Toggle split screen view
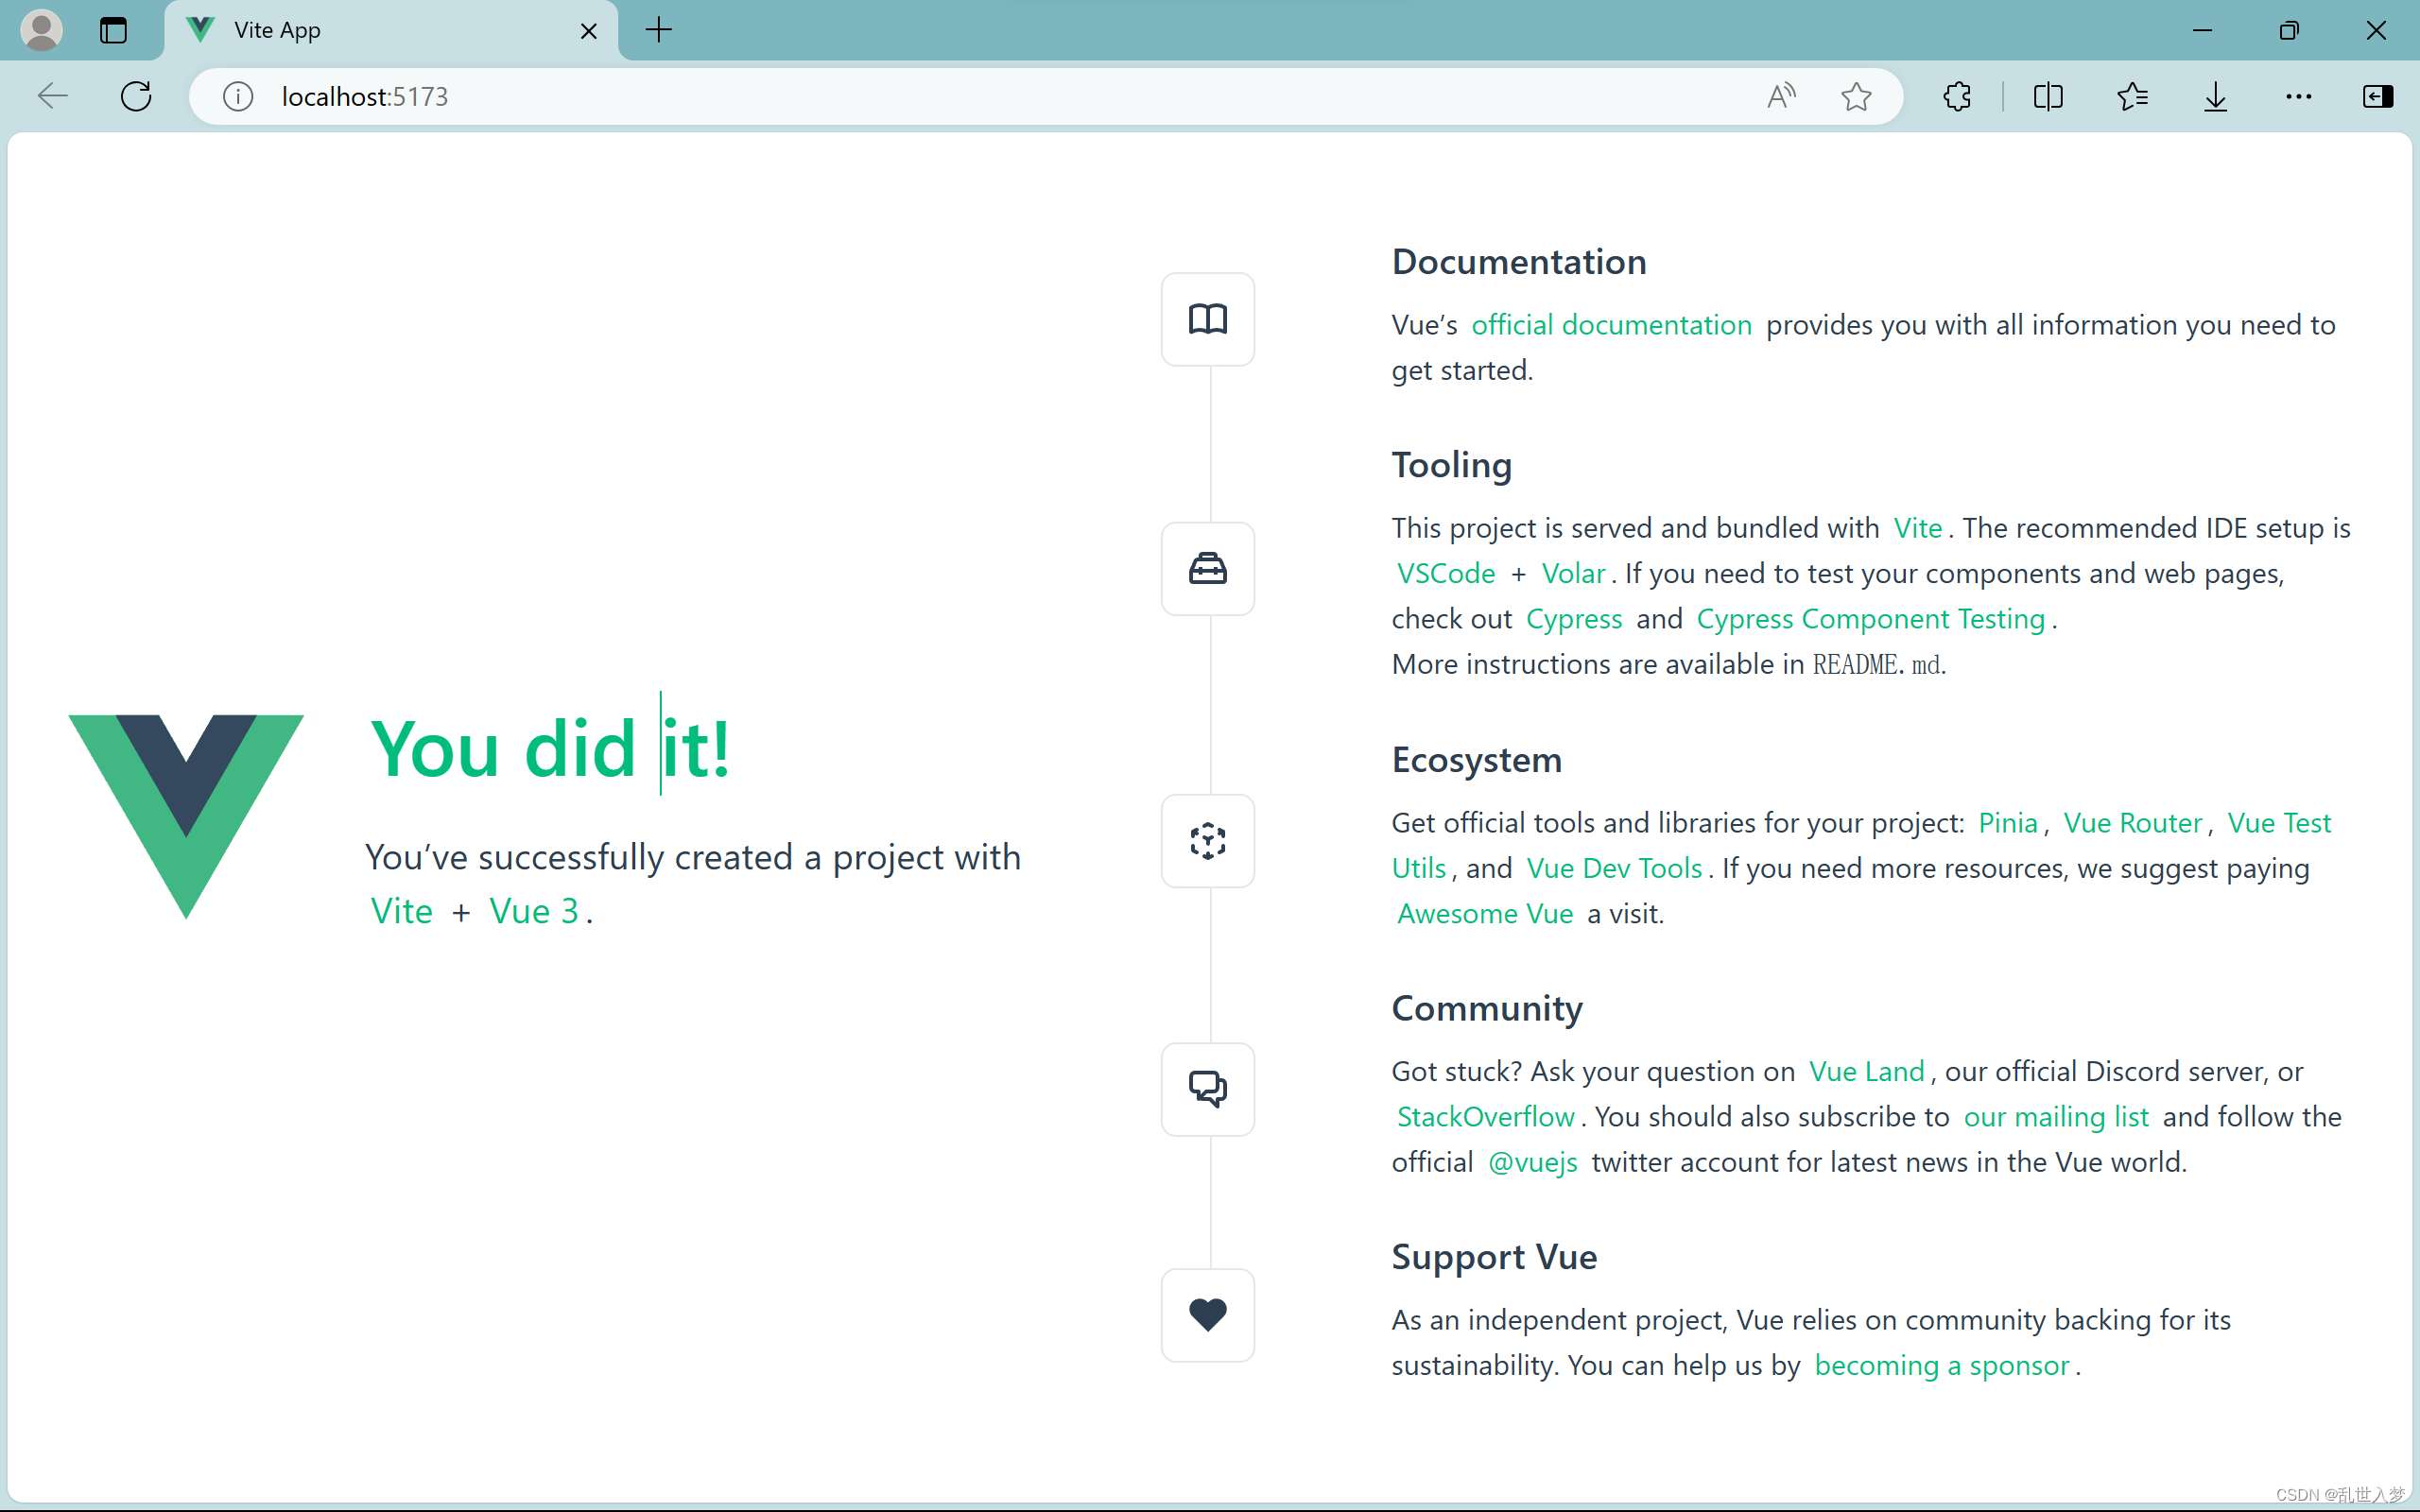 coord(2048,96)
